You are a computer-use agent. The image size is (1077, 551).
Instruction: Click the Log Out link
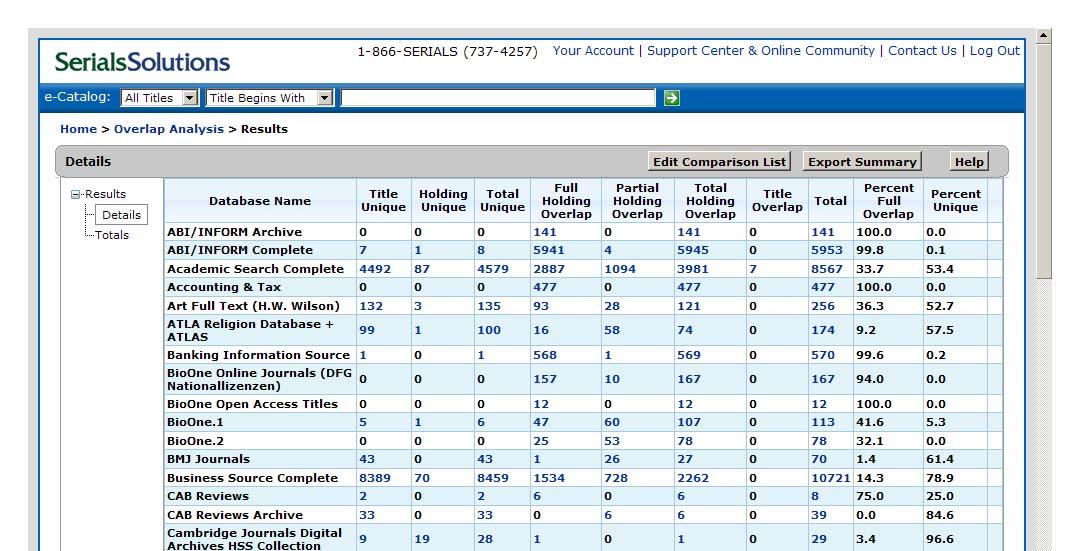995,51
